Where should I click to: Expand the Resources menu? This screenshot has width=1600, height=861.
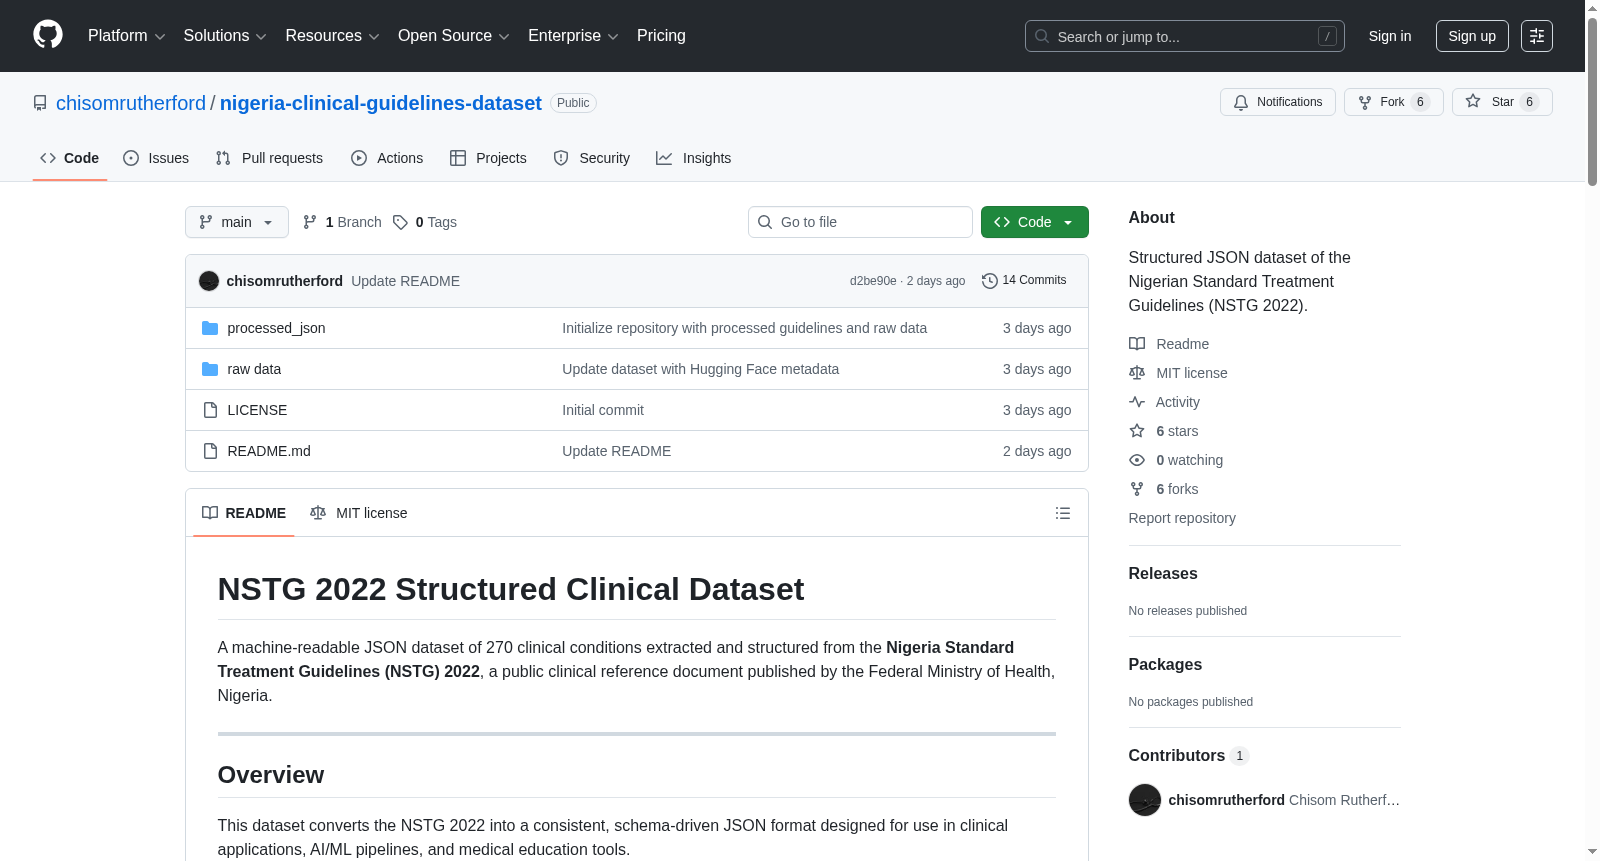pos(332,36)
